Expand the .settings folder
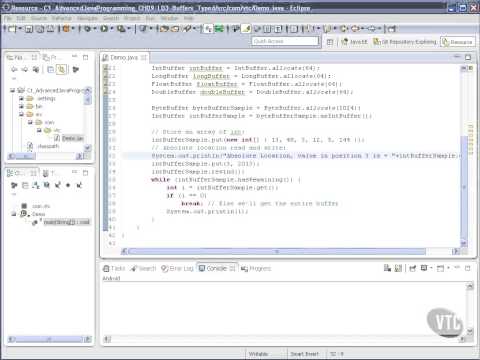Screen dimensions: 480x360 (21, 98)
